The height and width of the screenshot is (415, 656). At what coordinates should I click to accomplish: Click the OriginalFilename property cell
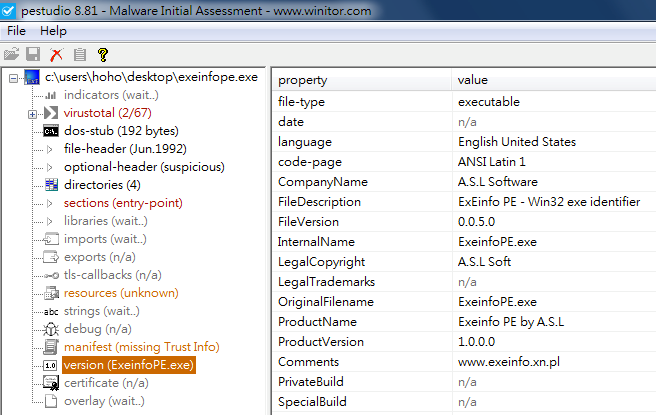pos(325,302)
